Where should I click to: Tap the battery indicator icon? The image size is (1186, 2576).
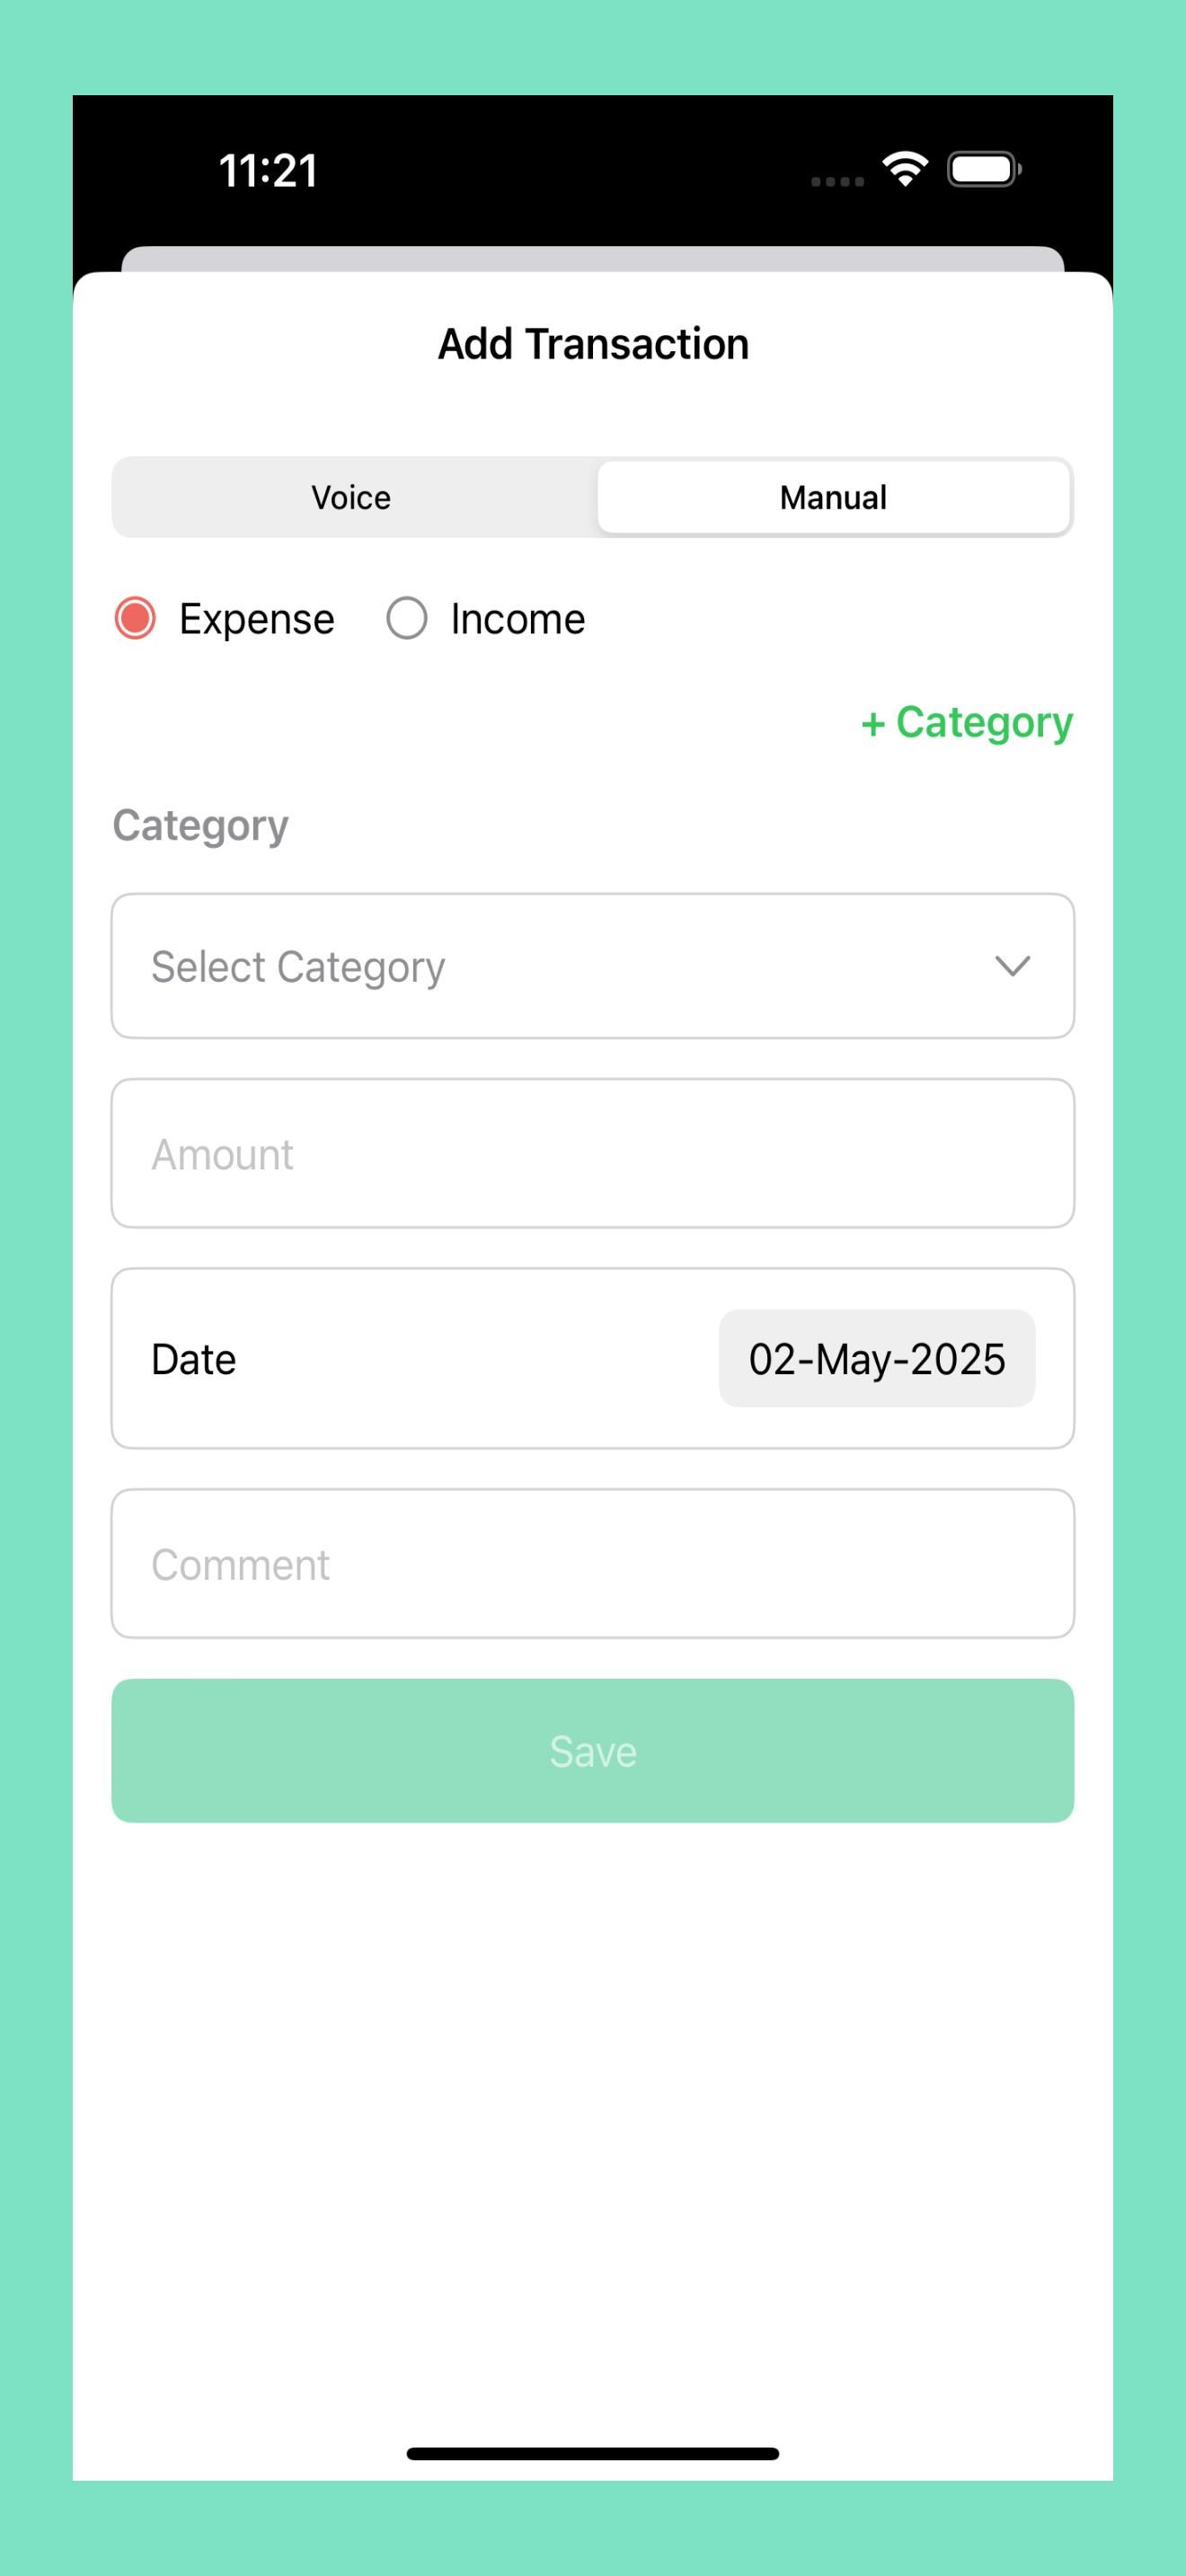point(984,169)
